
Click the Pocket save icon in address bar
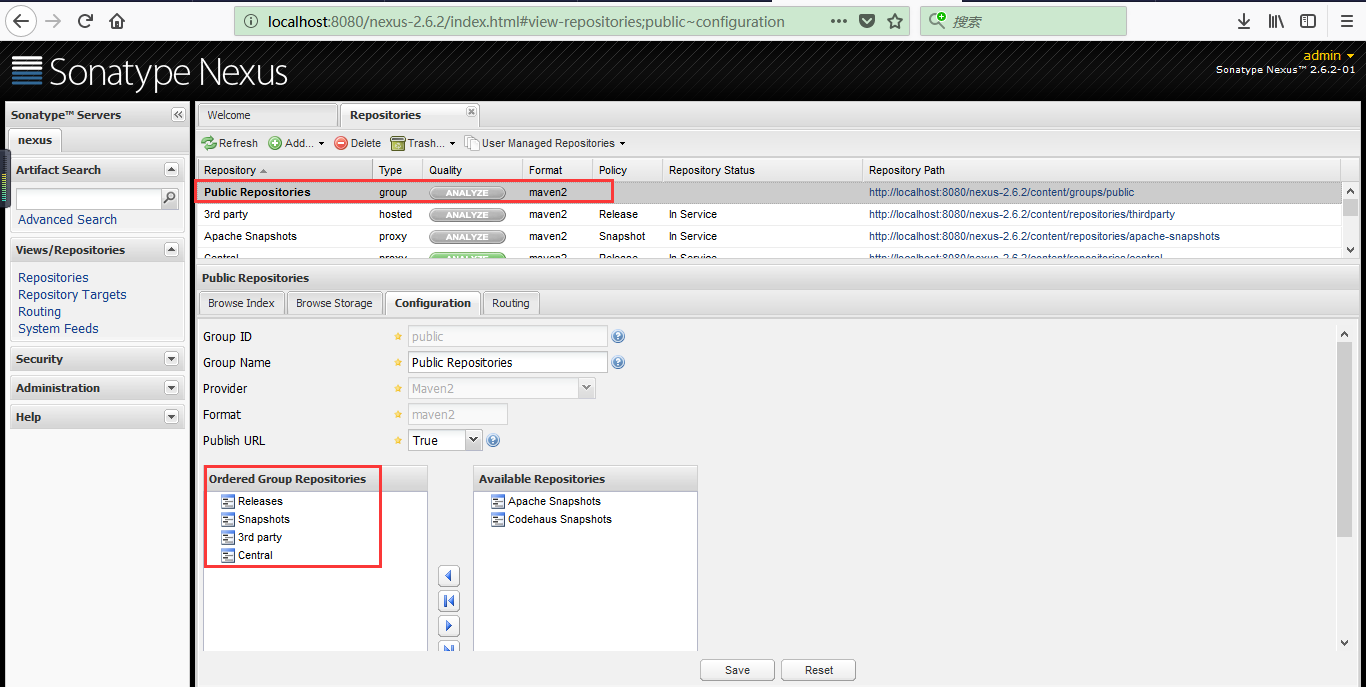[x=867, y=21]
